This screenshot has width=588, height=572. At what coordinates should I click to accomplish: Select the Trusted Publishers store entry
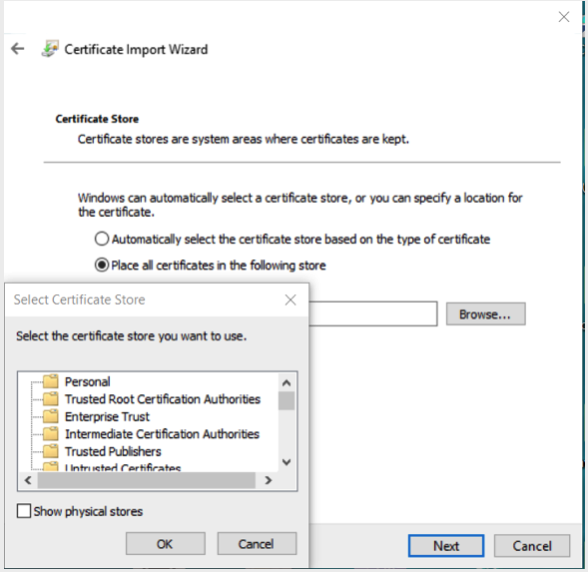pos(113,451)
